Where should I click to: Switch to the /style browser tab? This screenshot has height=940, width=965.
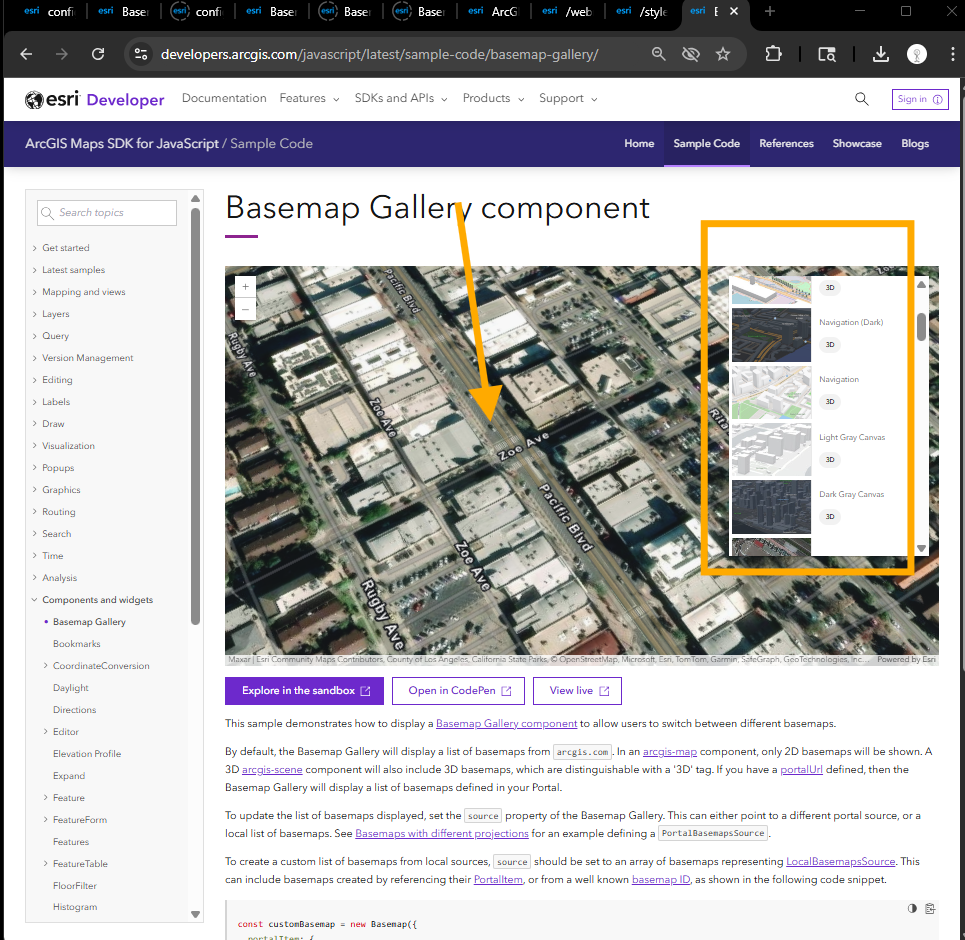(x=643, y=11)
